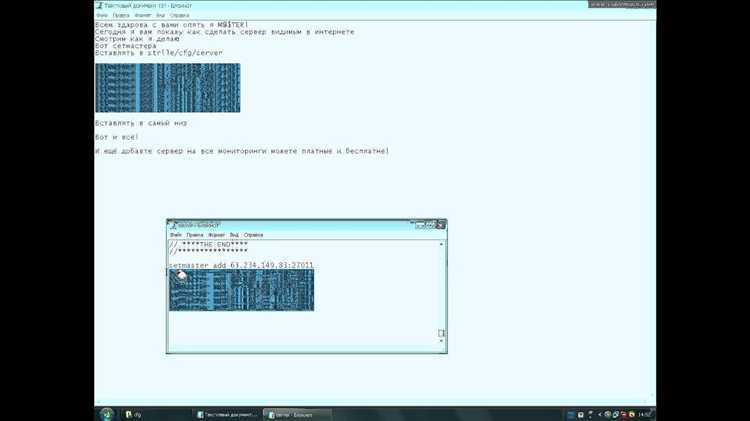Viewport: 750px width, 421px height.
Task: Open the cfg folder taskbar button
Action: 135,414
